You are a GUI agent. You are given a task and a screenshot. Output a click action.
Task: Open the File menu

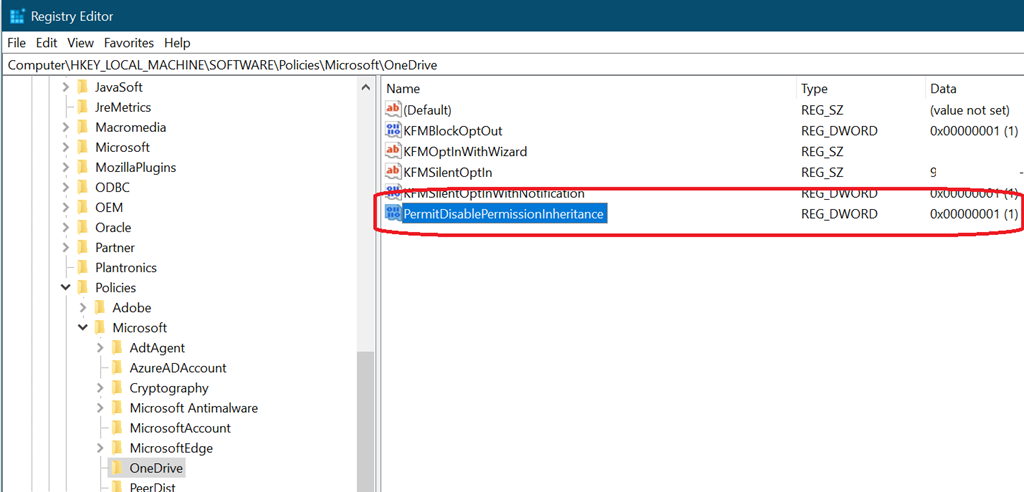click(16, 43)
